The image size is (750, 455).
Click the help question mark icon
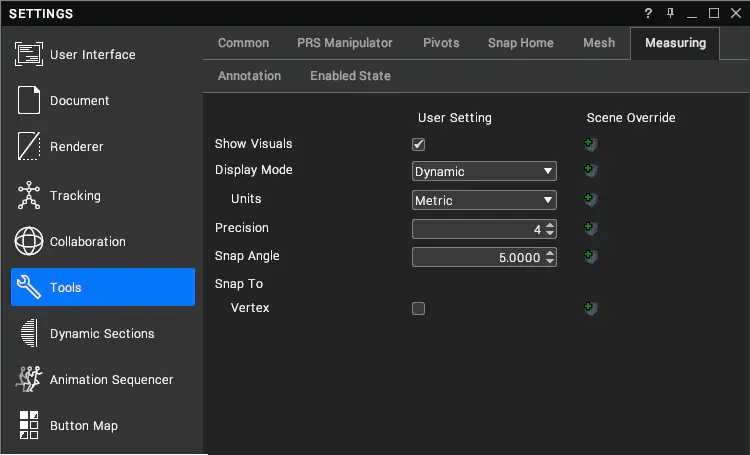click(648, 13)
